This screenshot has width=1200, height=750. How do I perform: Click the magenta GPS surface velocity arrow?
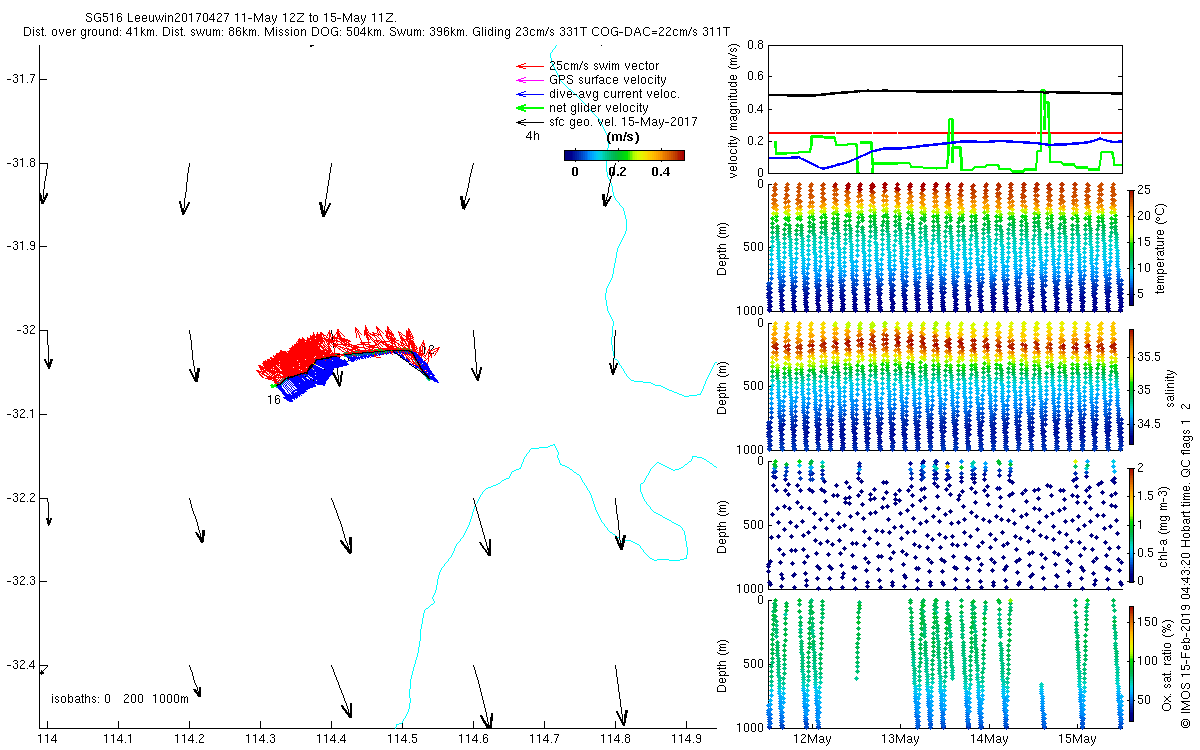pos(527,80)
